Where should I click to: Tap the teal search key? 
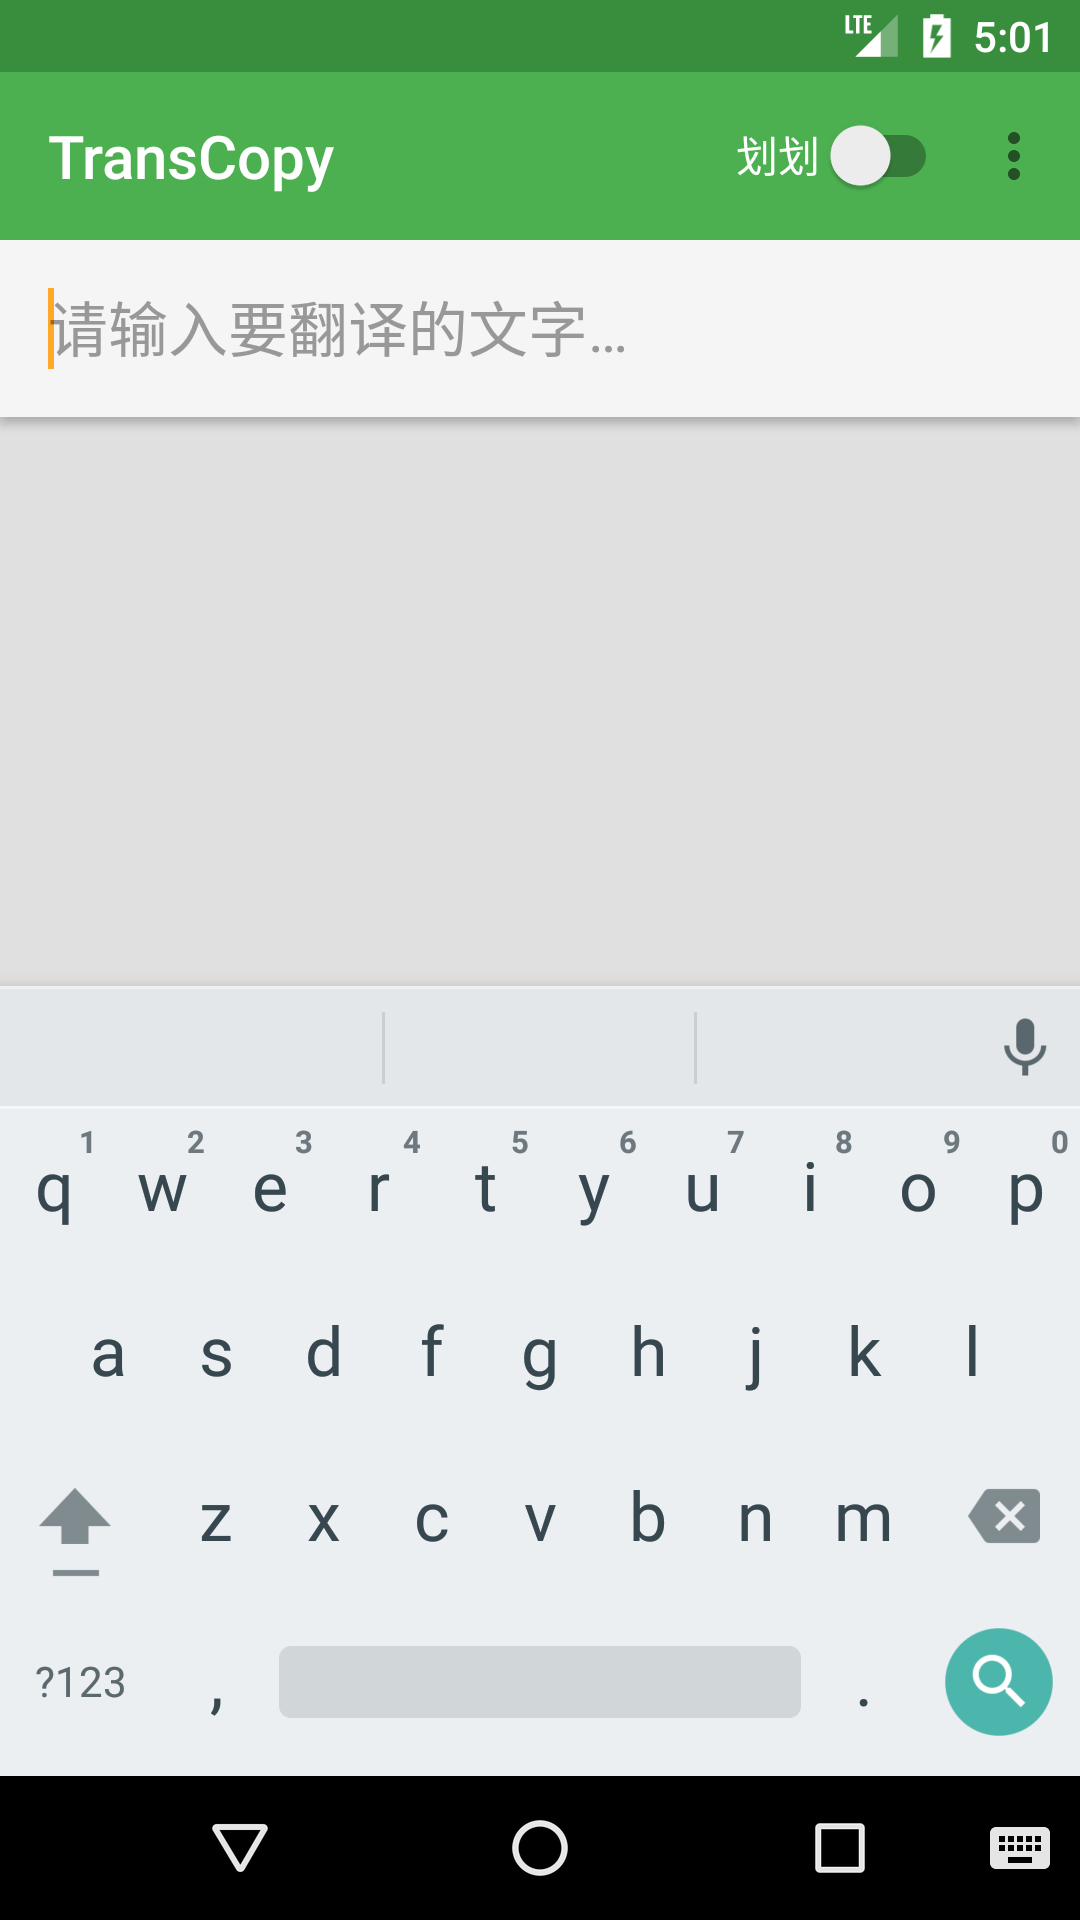pos(998,1682)
